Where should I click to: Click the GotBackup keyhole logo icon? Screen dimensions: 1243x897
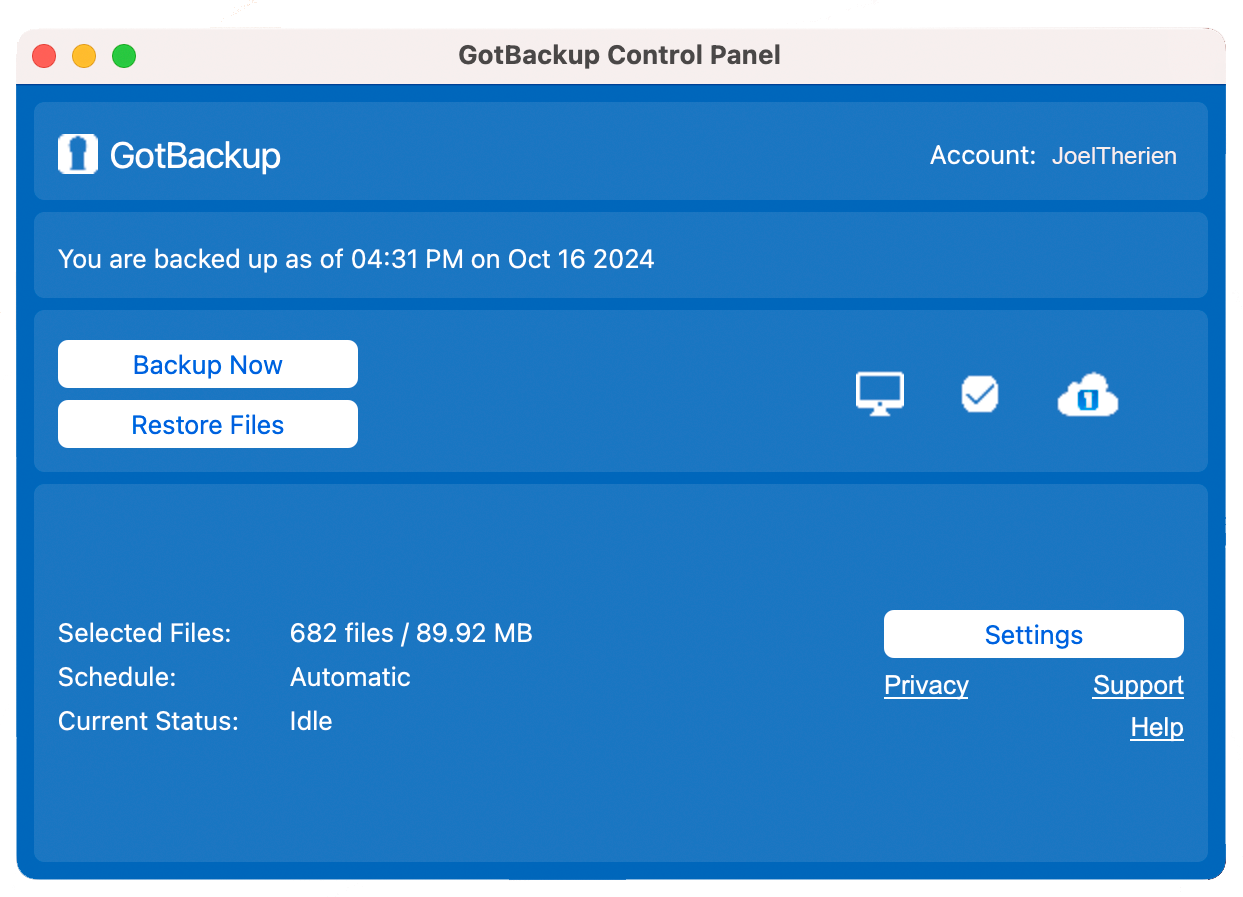pyautogui.click(x=78, y=155)
